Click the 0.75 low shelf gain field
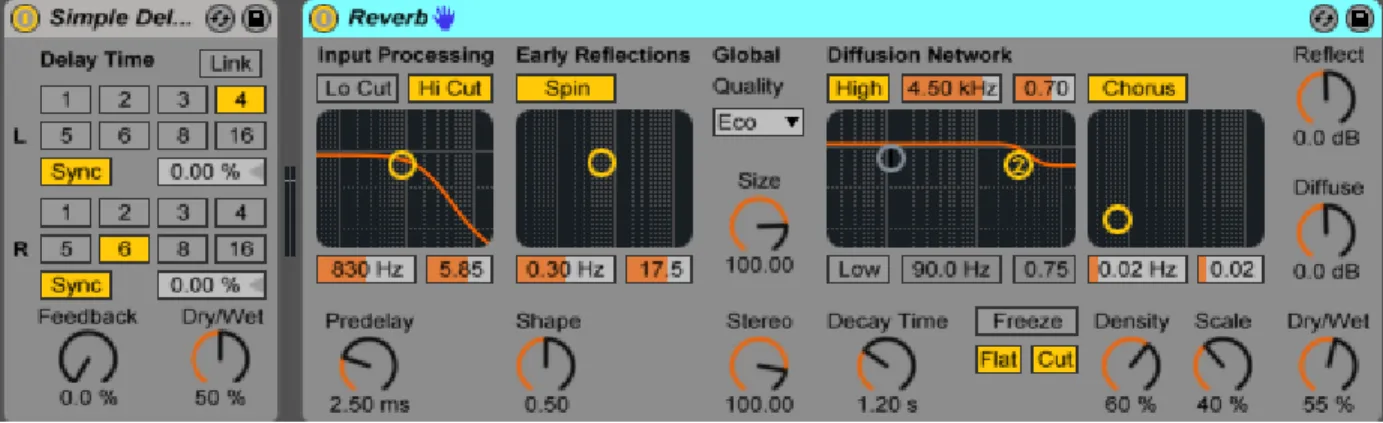This screenshot has height=423, width=1383. point(1045,269)
